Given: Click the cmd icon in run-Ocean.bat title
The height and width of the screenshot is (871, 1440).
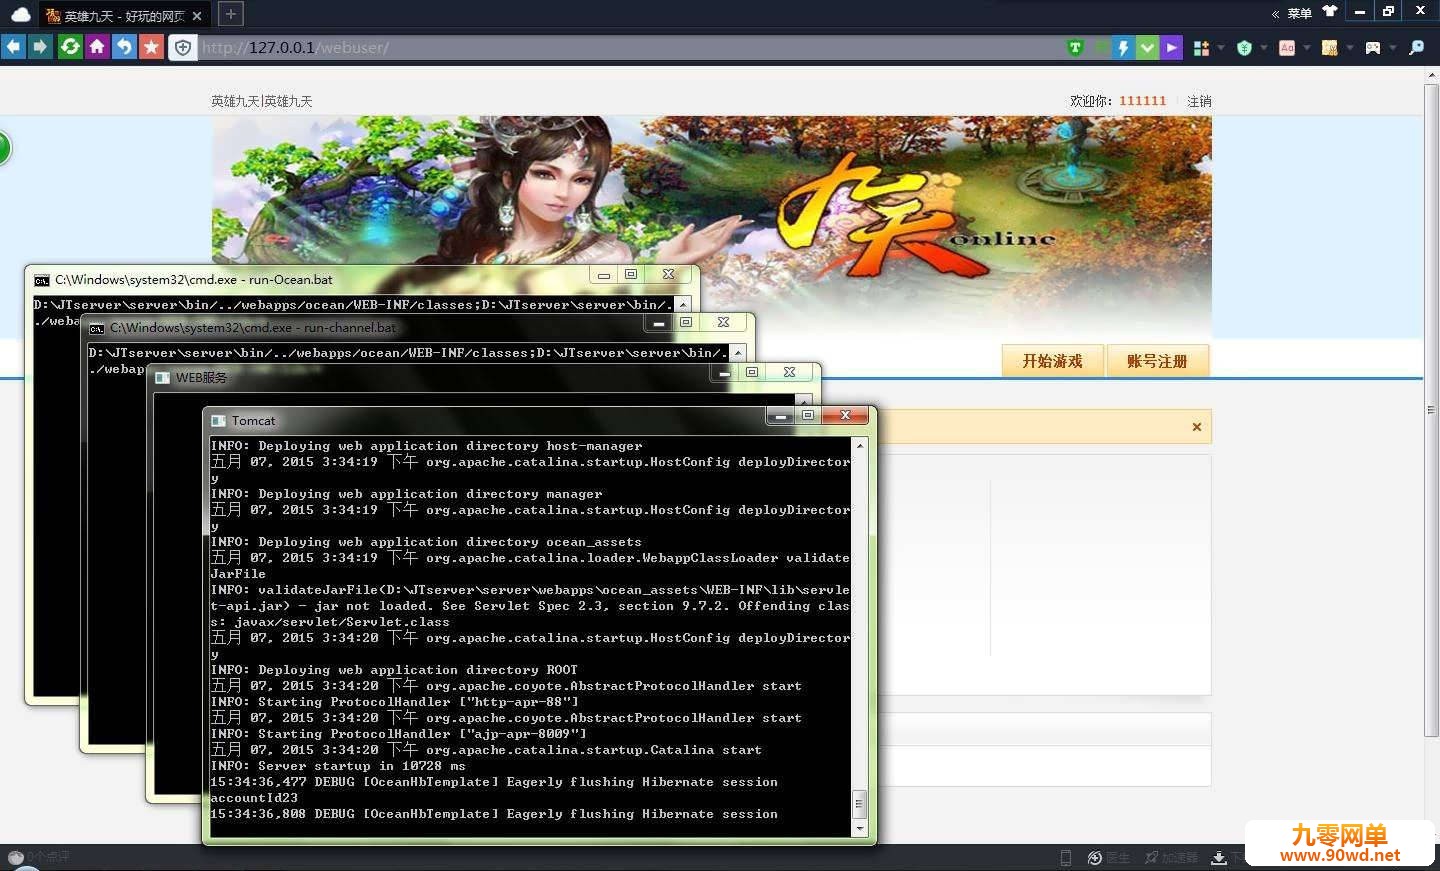Looking at the screenshot, I should tap(42, 280).
